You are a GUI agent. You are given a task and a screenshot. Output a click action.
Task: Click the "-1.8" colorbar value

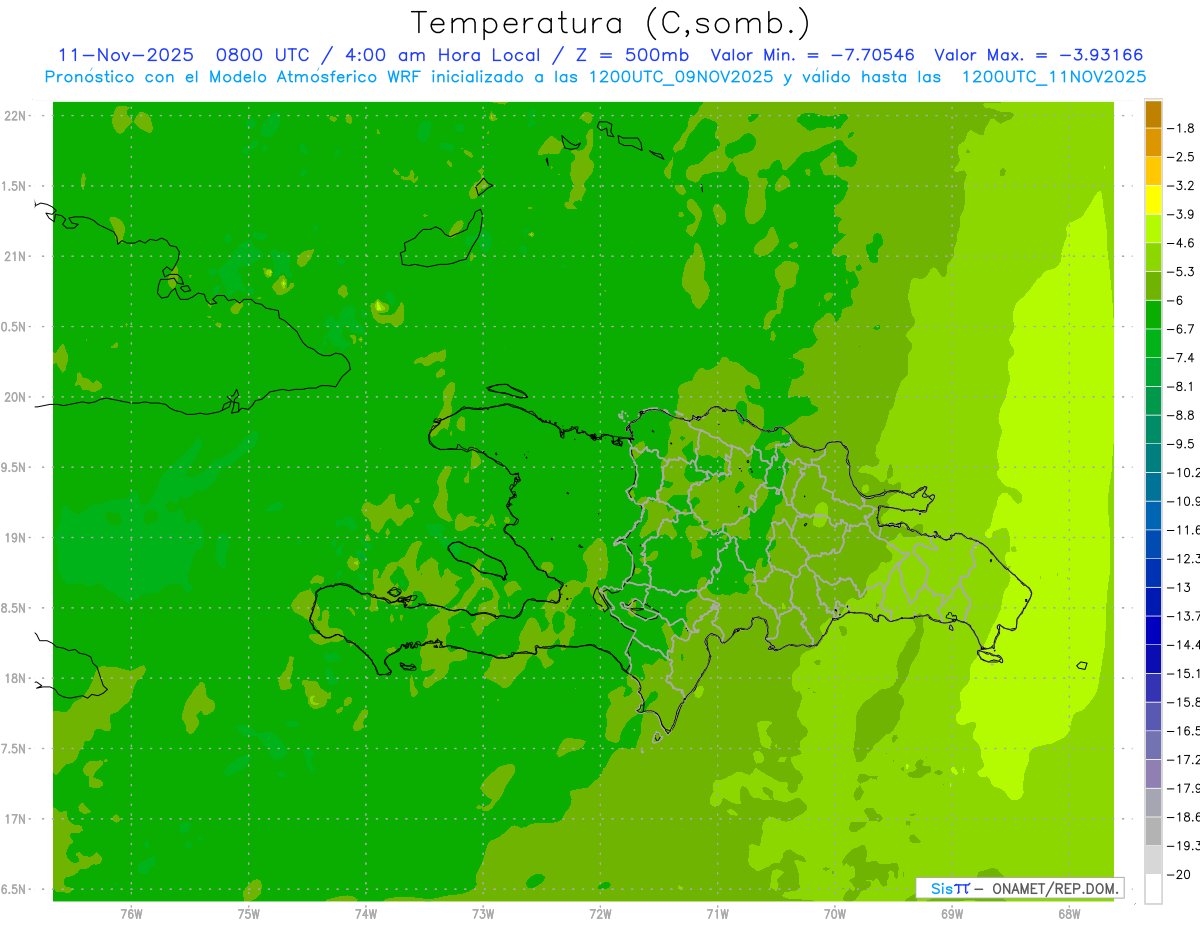(x=1182, y=128)
